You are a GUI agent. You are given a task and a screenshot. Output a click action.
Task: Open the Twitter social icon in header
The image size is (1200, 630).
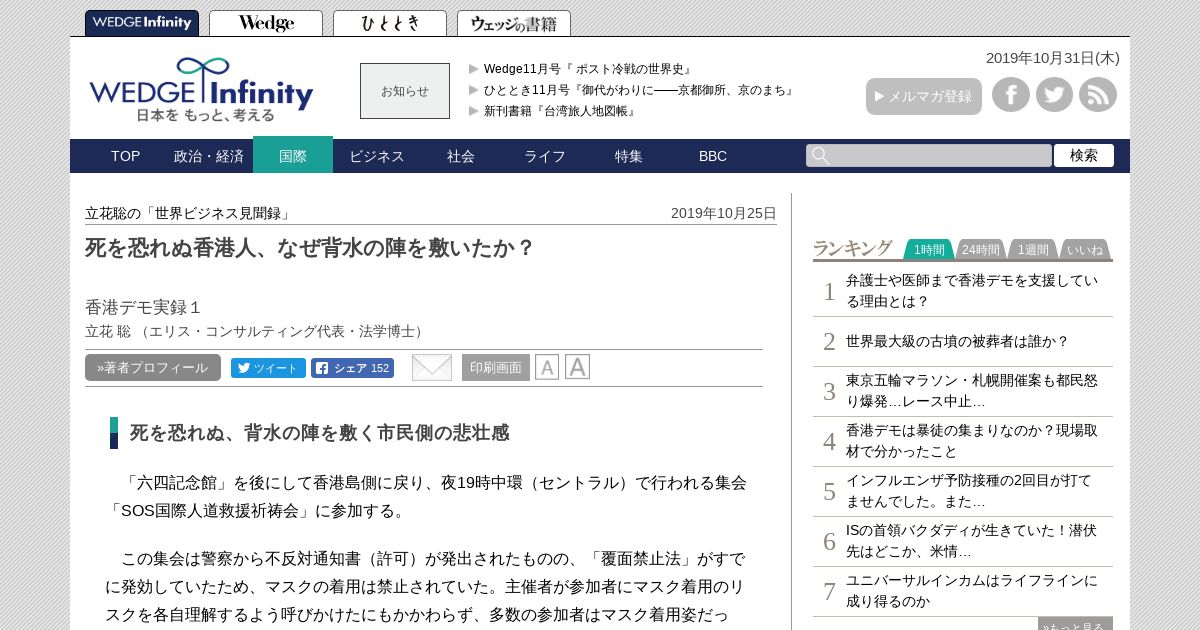[1054, 95]
